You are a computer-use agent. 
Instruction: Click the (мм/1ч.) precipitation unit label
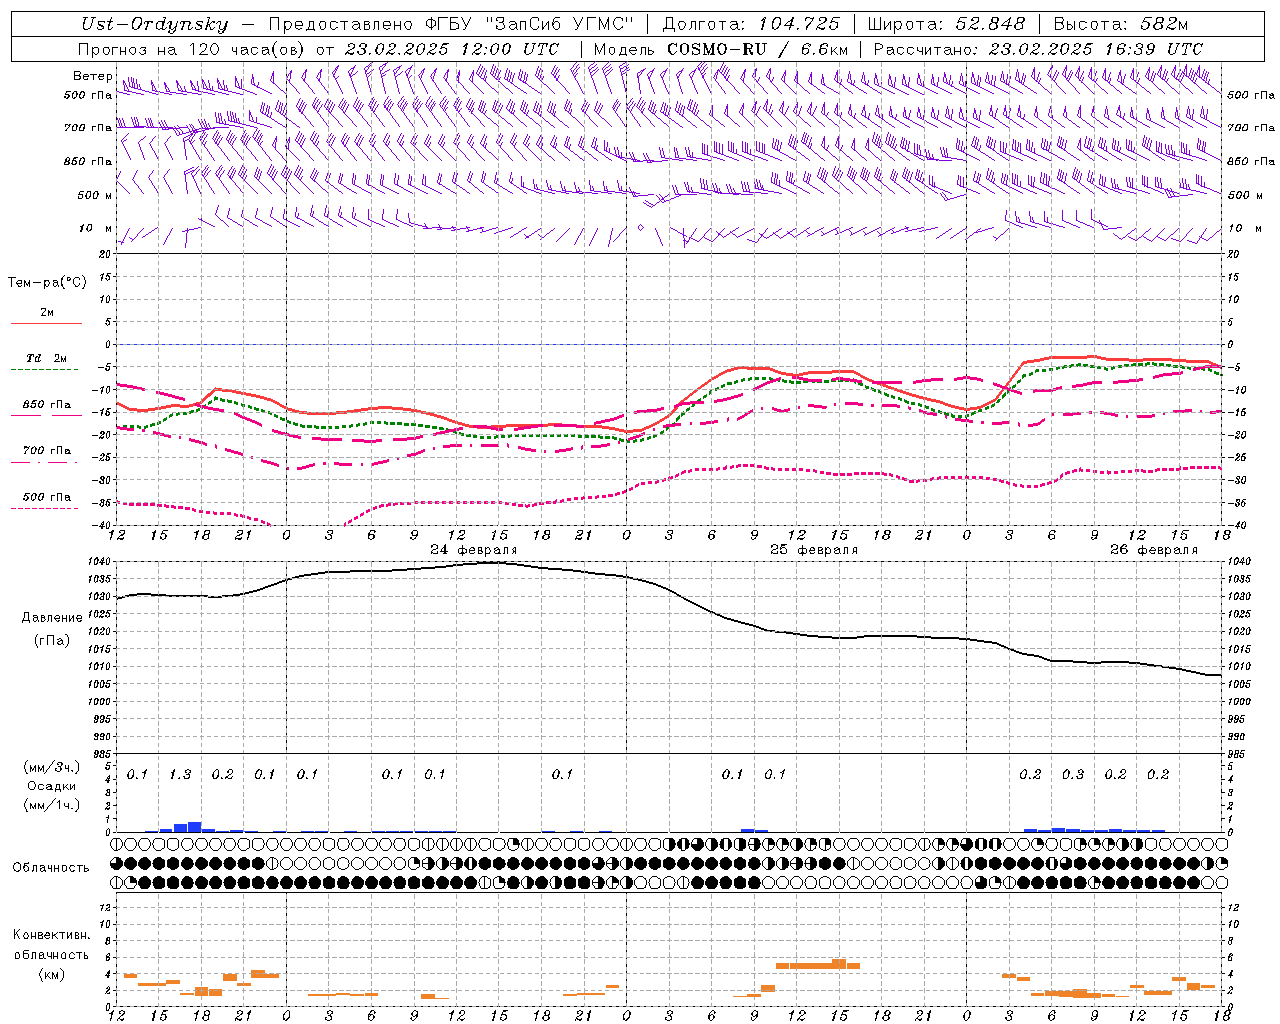tap(52, 805)
